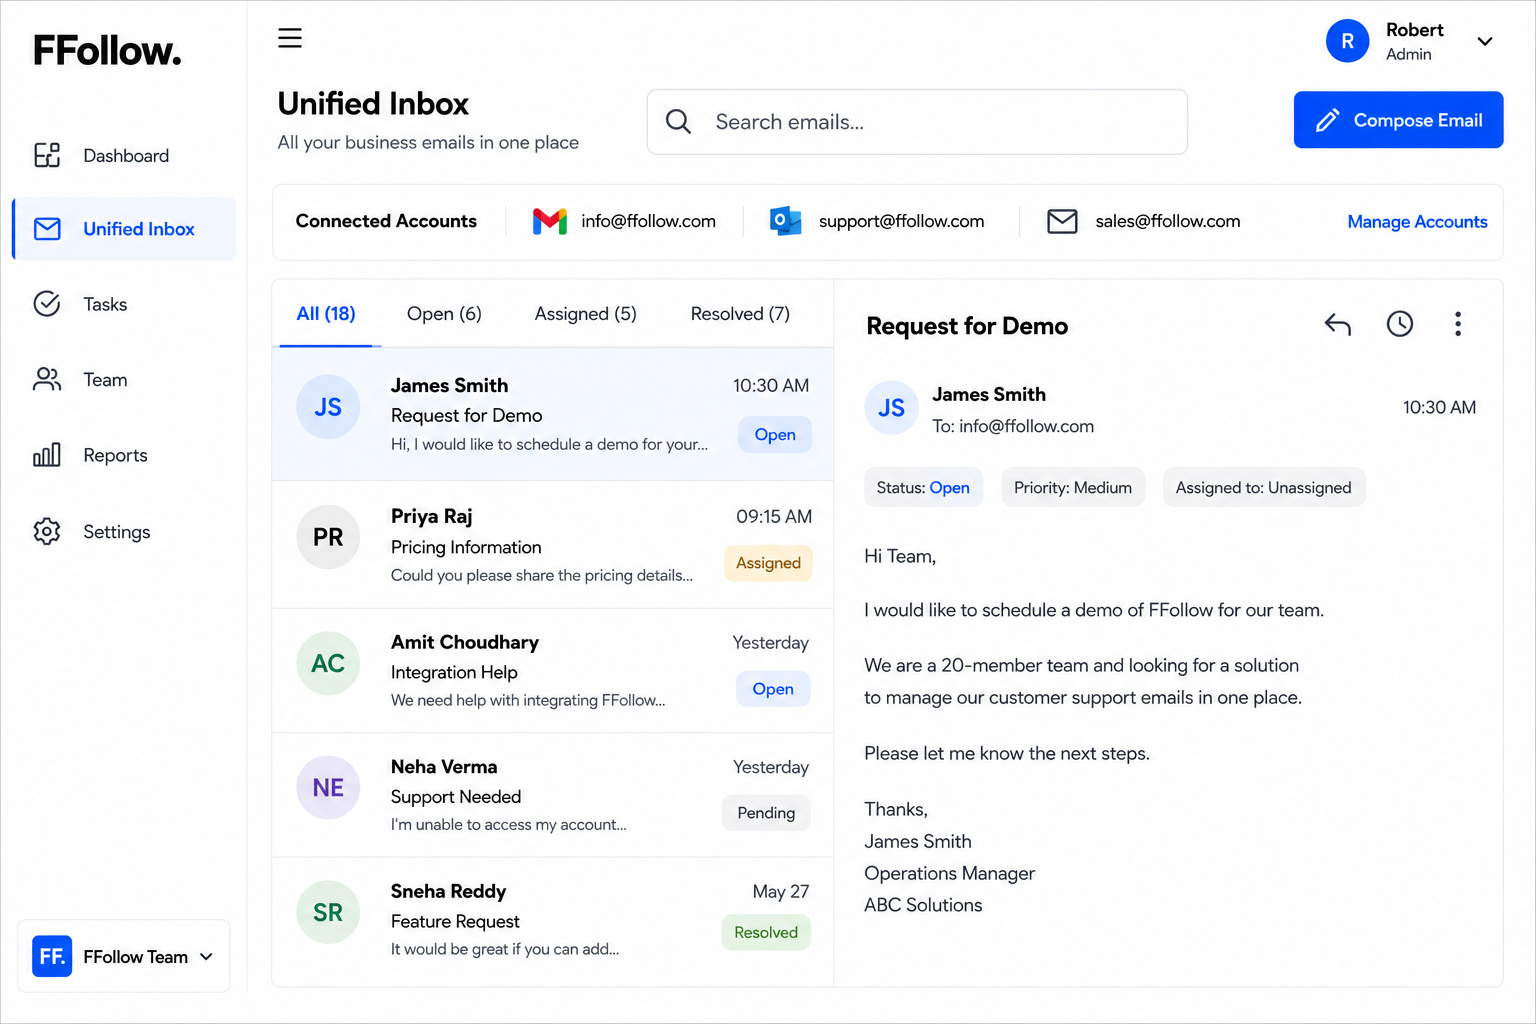Switch to the Assigned (5) tab

(585, 314)
